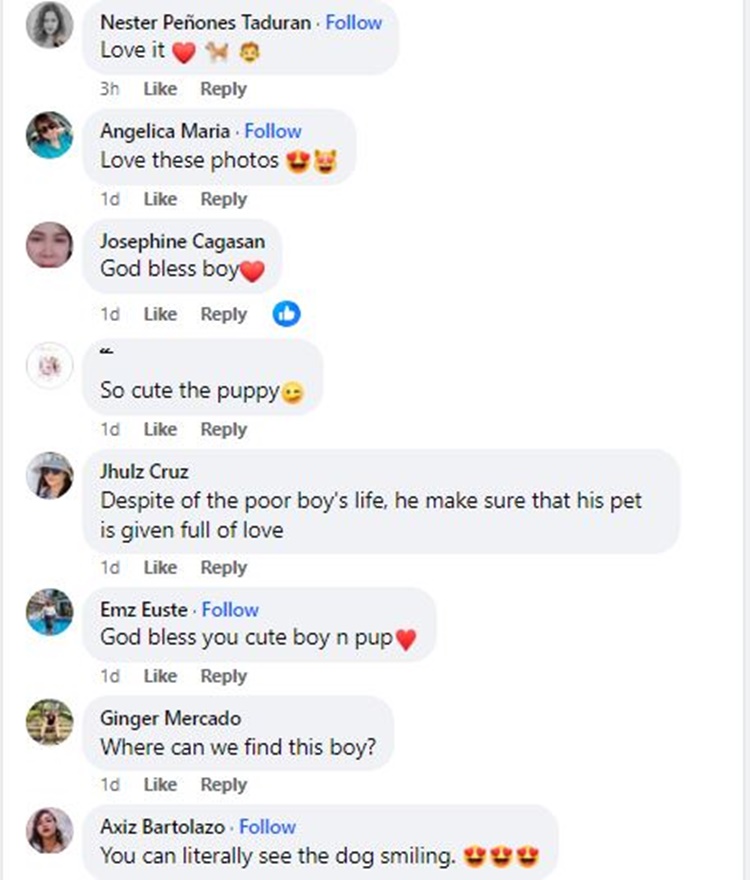Follow Angelica Maria

(273, 131)
